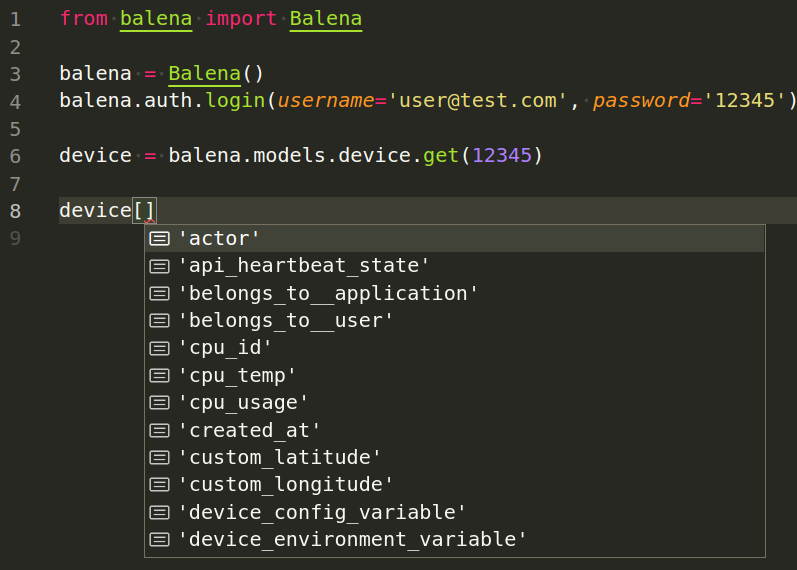Choose the 'actor' key suggestion
797x570 pixels.
coord(219,239)
